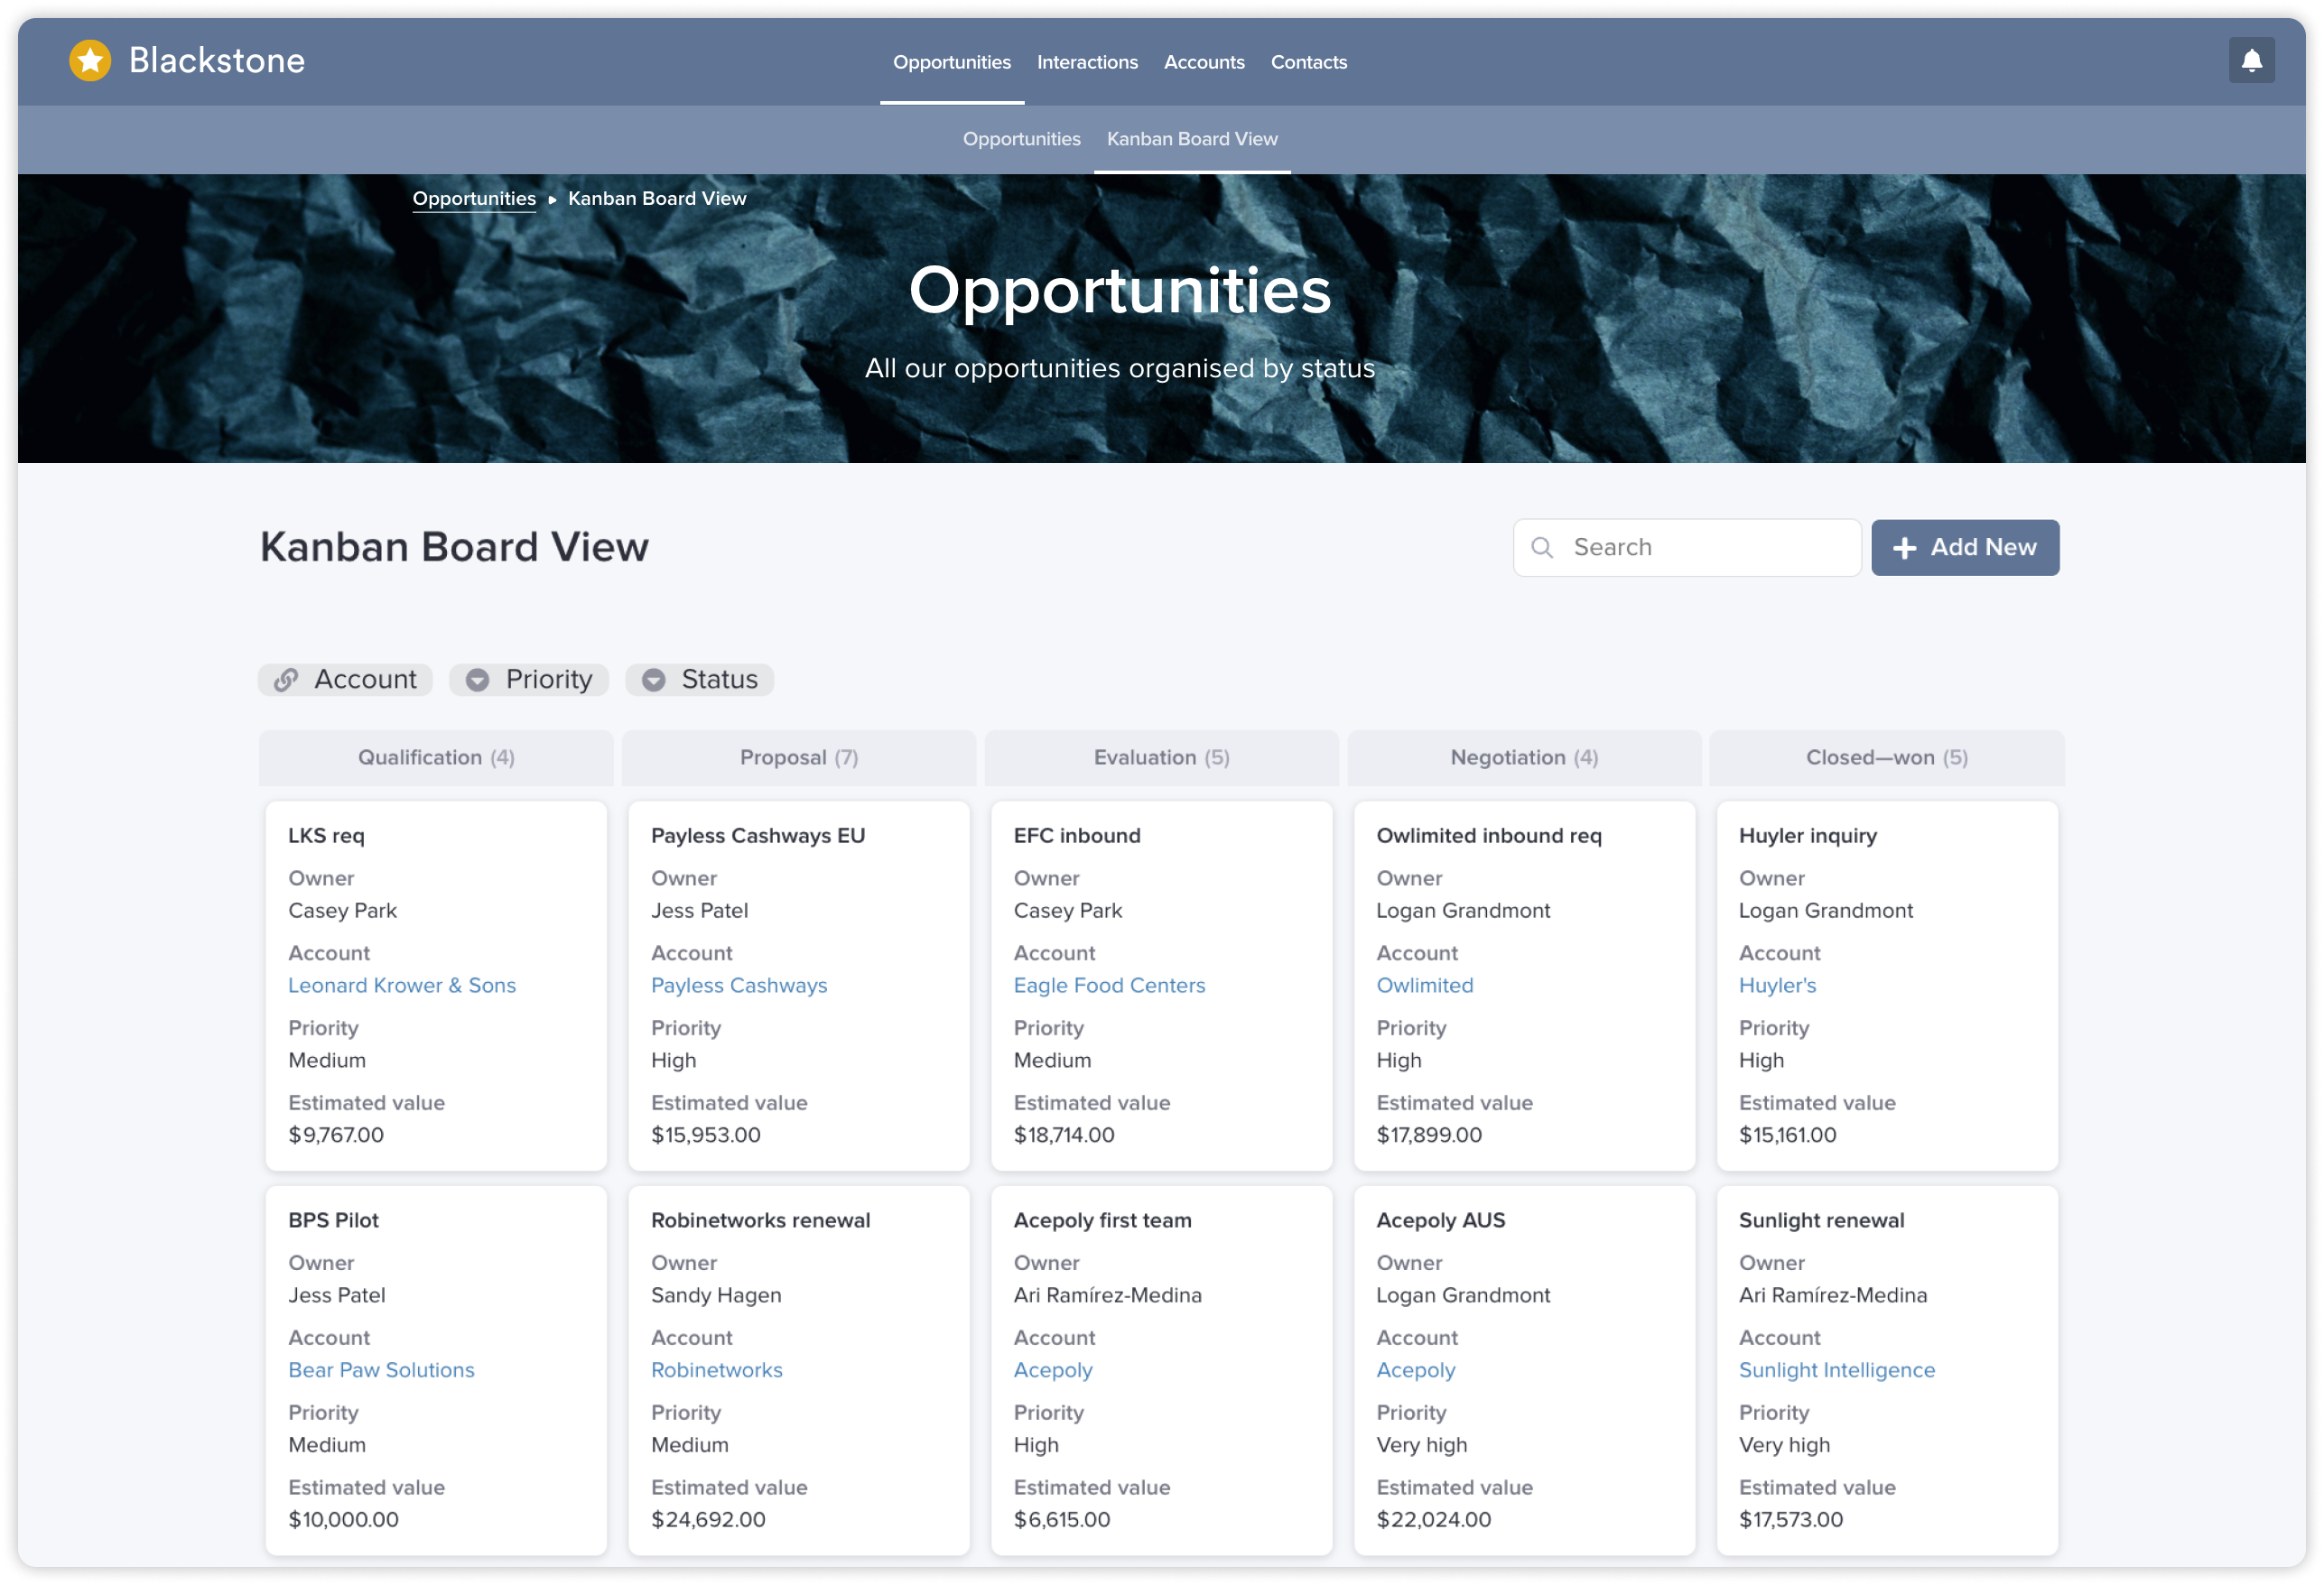Click the plus icon on Add New button
The image size is (2324, 1585).
tap(1905, 547)
